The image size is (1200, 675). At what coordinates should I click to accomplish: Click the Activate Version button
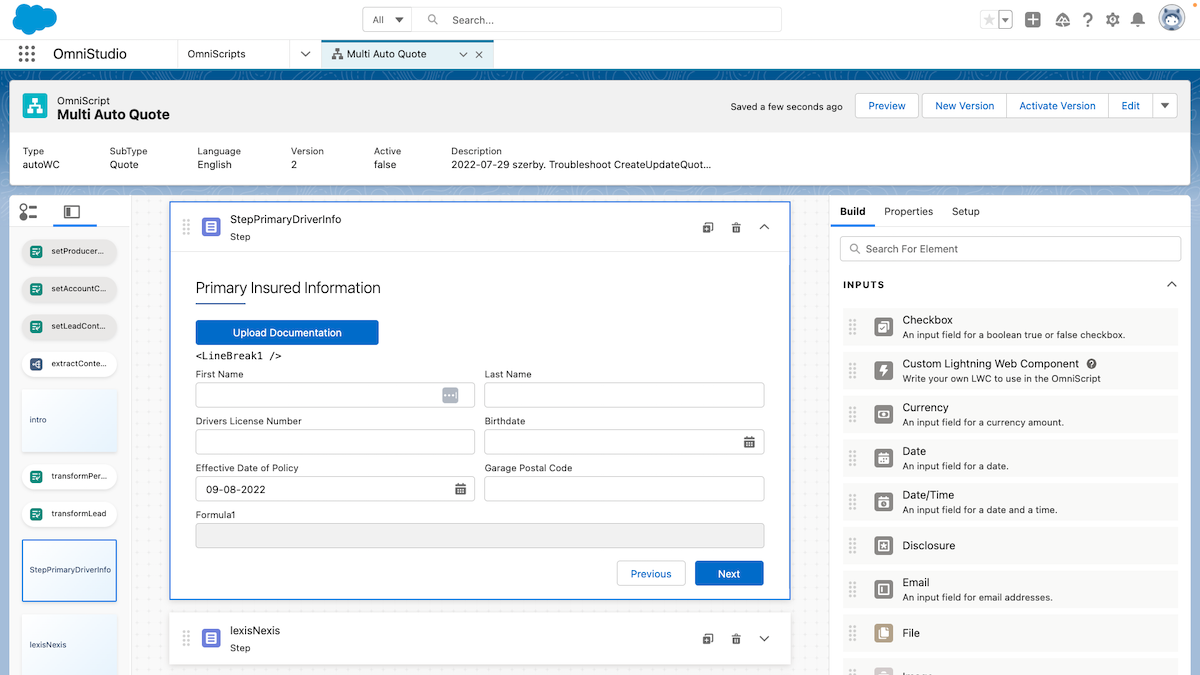coord(1057,106)
